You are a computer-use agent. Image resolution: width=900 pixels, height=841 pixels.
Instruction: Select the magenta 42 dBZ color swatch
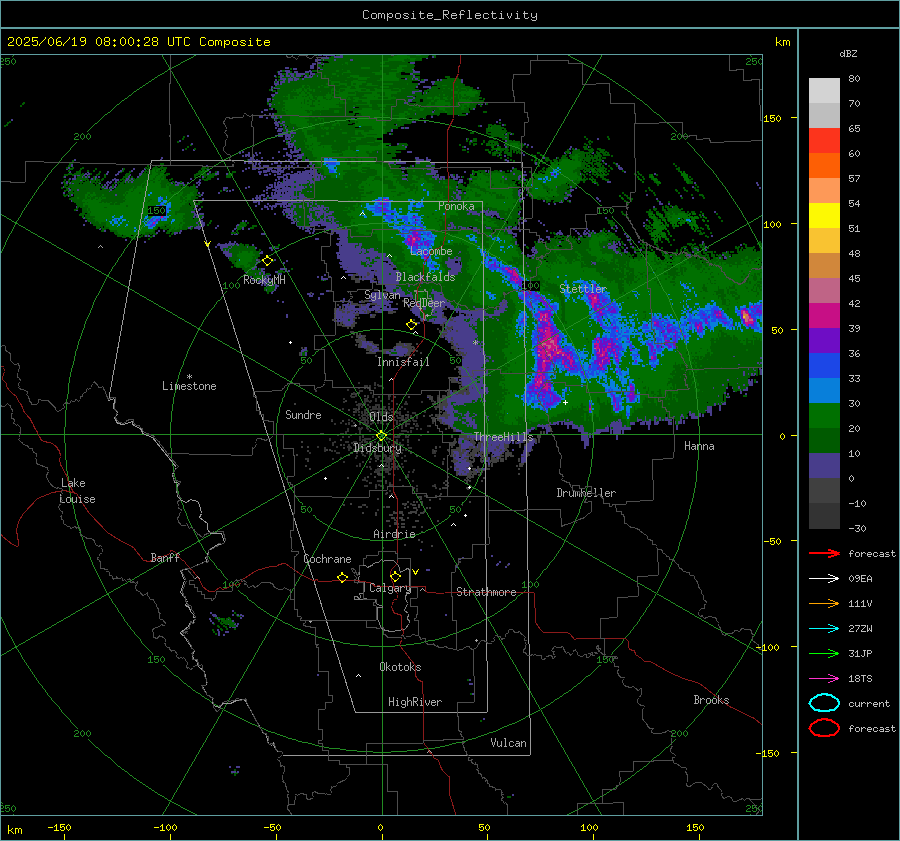click(x=824, y=316)
